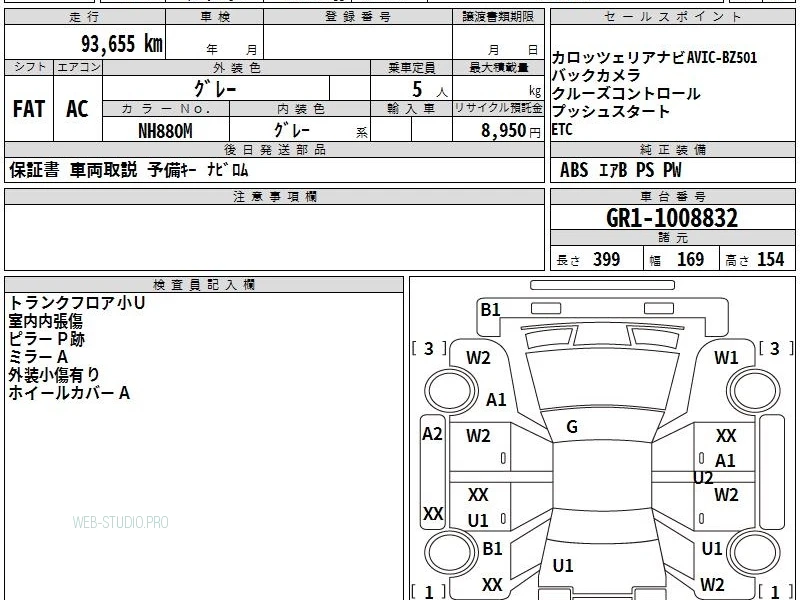The height and width of the screenshot is (600, 800).
Task: Click the リサイクル預託金 header cell
Action: pyautogui.click(x=498, y=109)
